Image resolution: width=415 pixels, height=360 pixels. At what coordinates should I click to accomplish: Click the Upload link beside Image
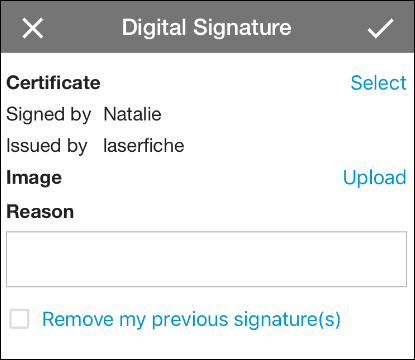pos(375,177)
